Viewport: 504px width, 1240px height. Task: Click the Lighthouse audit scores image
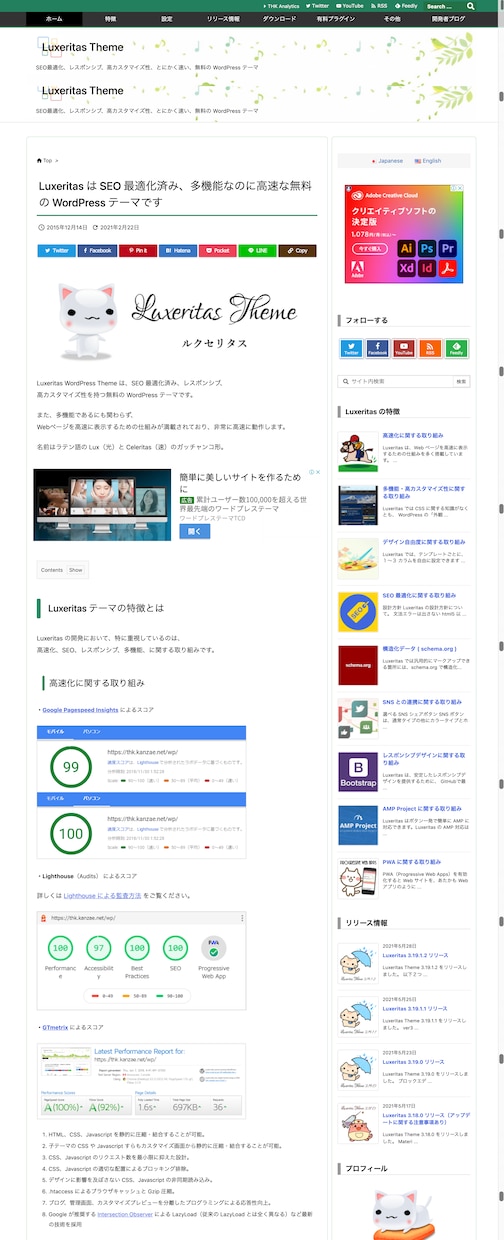141,961
